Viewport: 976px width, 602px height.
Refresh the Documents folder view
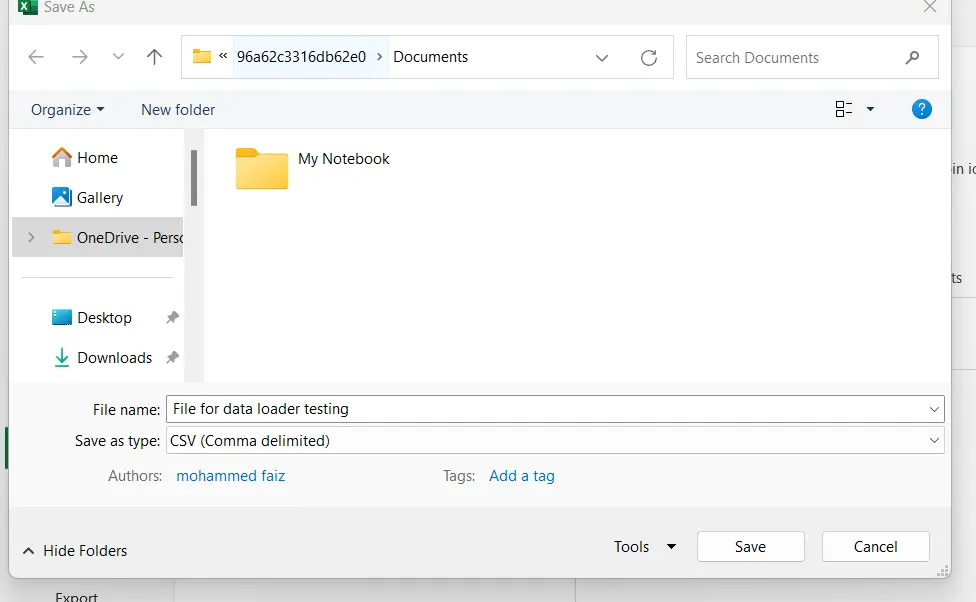[x=649, y=58]
